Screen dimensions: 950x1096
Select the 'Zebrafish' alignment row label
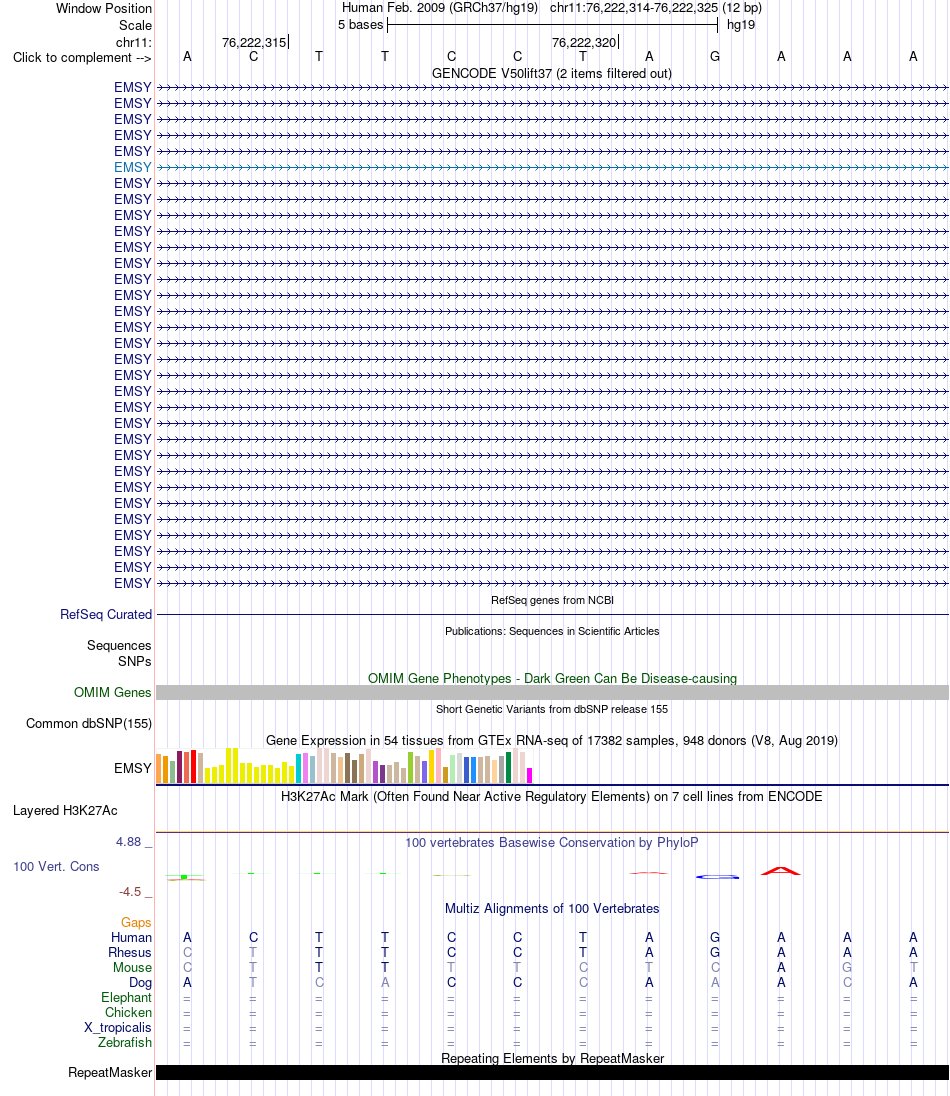pyautogui.click(x=125, y=1042)
